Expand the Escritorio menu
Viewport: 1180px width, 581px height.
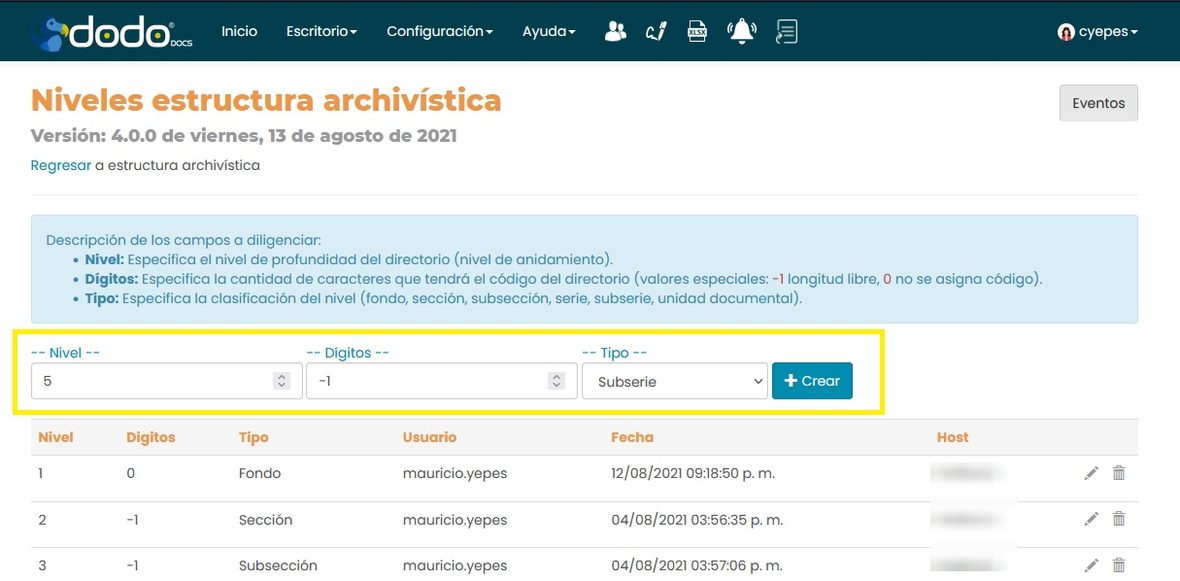tap(321, 32)
